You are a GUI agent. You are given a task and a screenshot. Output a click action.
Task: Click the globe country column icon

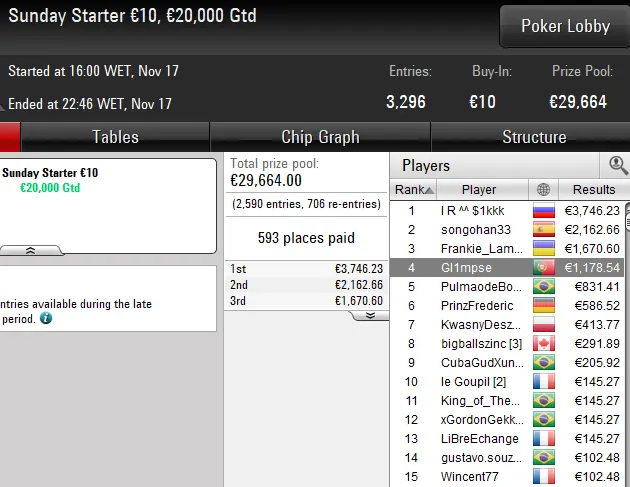coord(543,189)
